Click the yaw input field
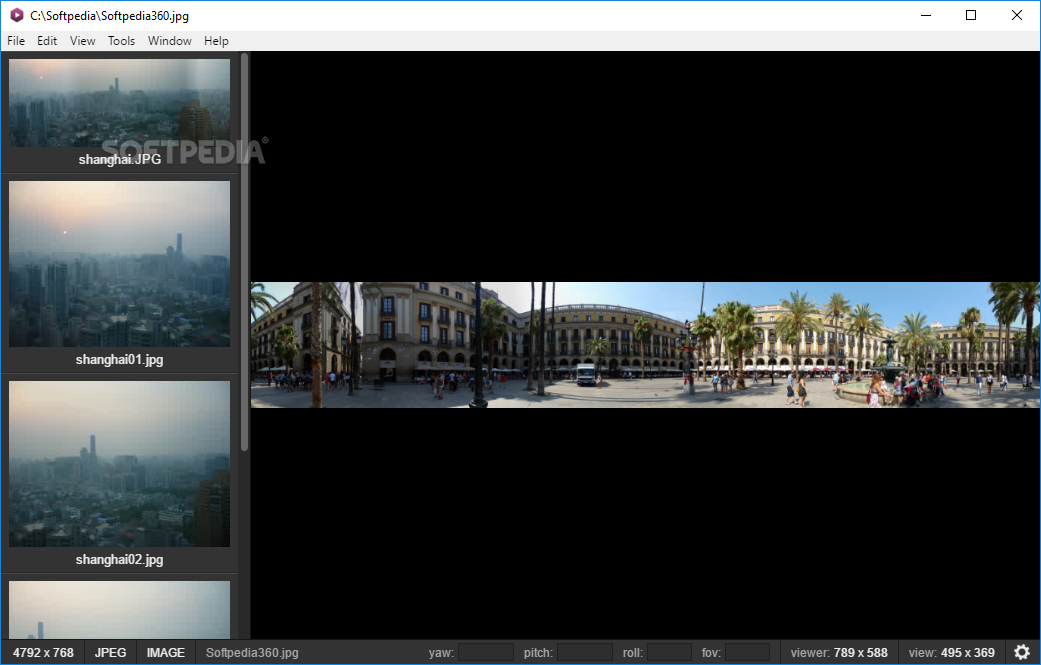The width and height of the screenshot is (1041, 665). [486, 652]
